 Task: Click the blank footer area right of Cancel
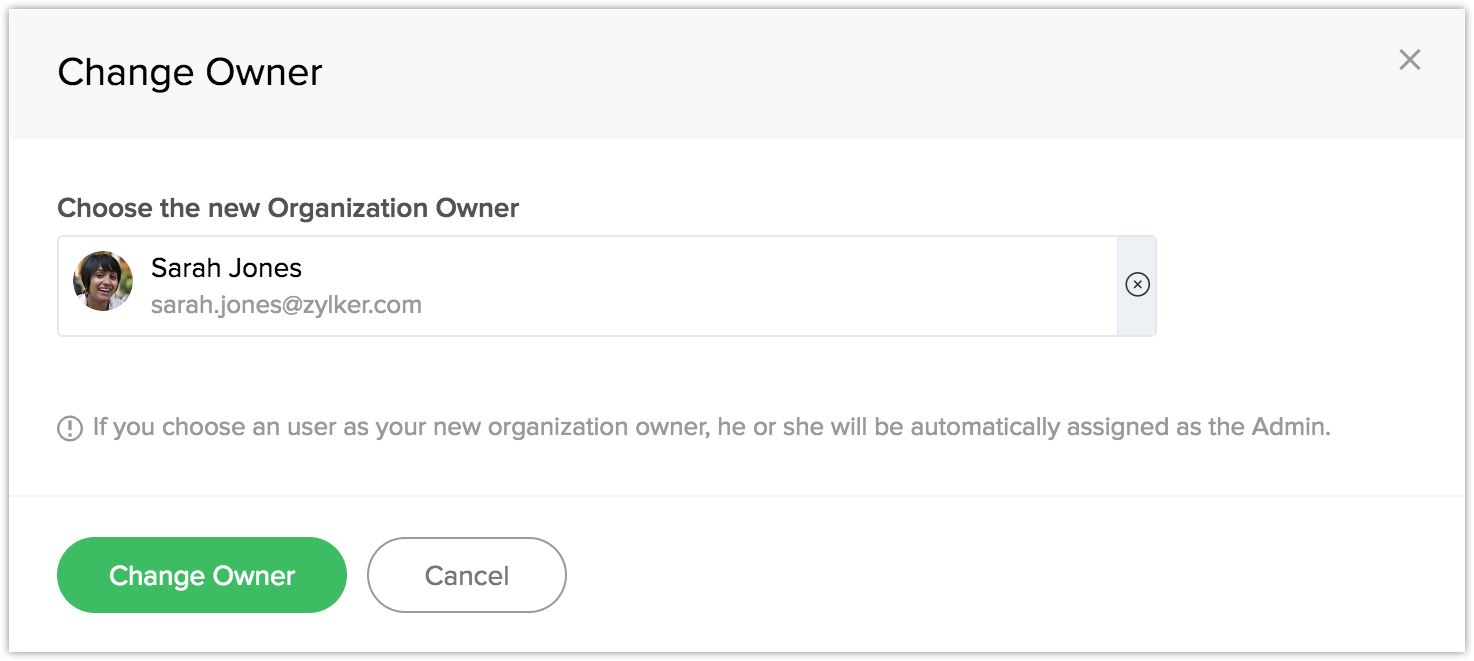pos(1000,575)
